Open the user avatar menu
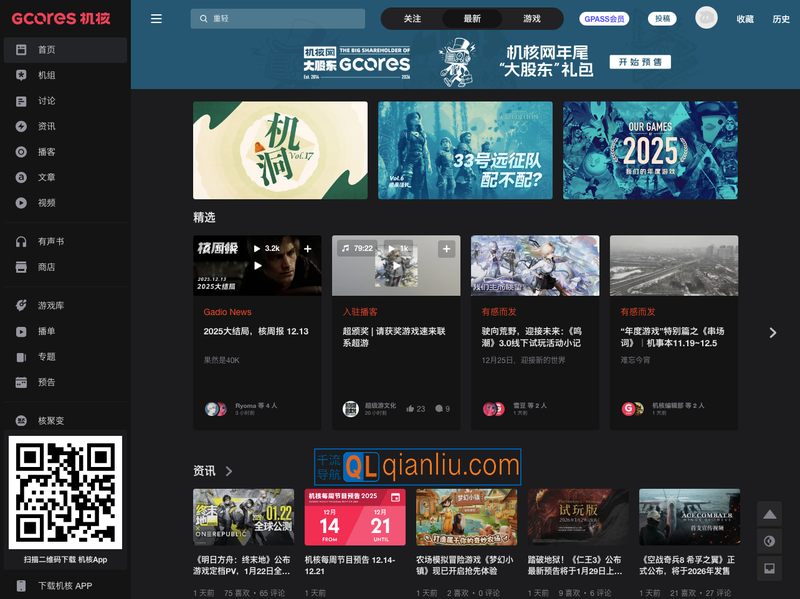Viewport: 800px width, 599px height. coord(706,18)
